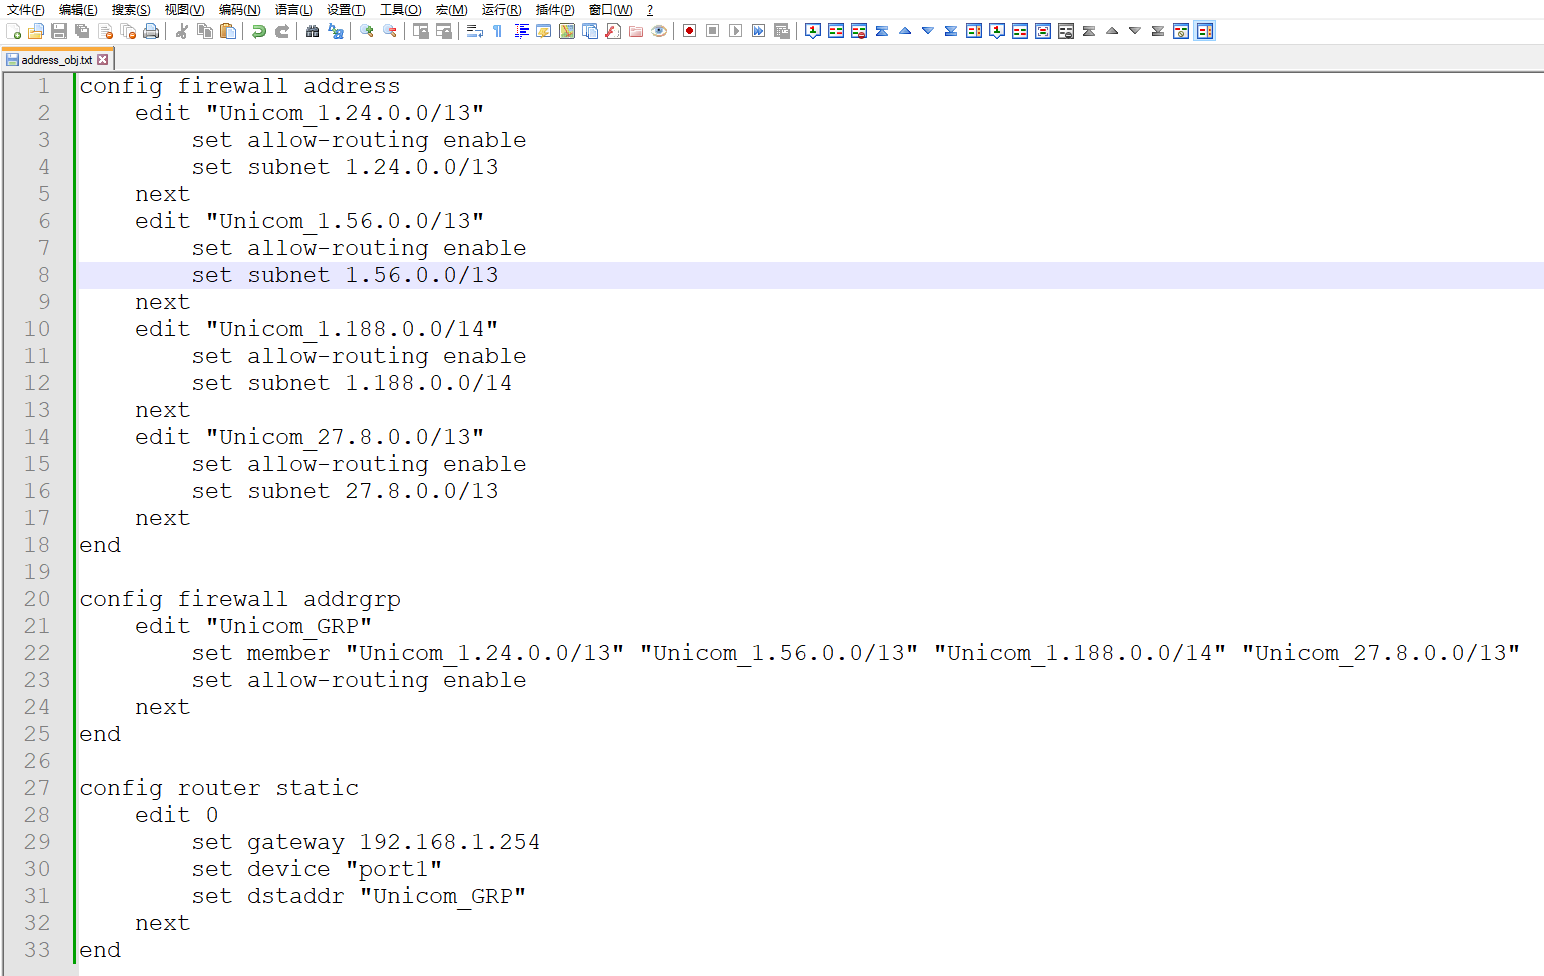Save the current document
Screen dimensions: 1544x976
59,31
